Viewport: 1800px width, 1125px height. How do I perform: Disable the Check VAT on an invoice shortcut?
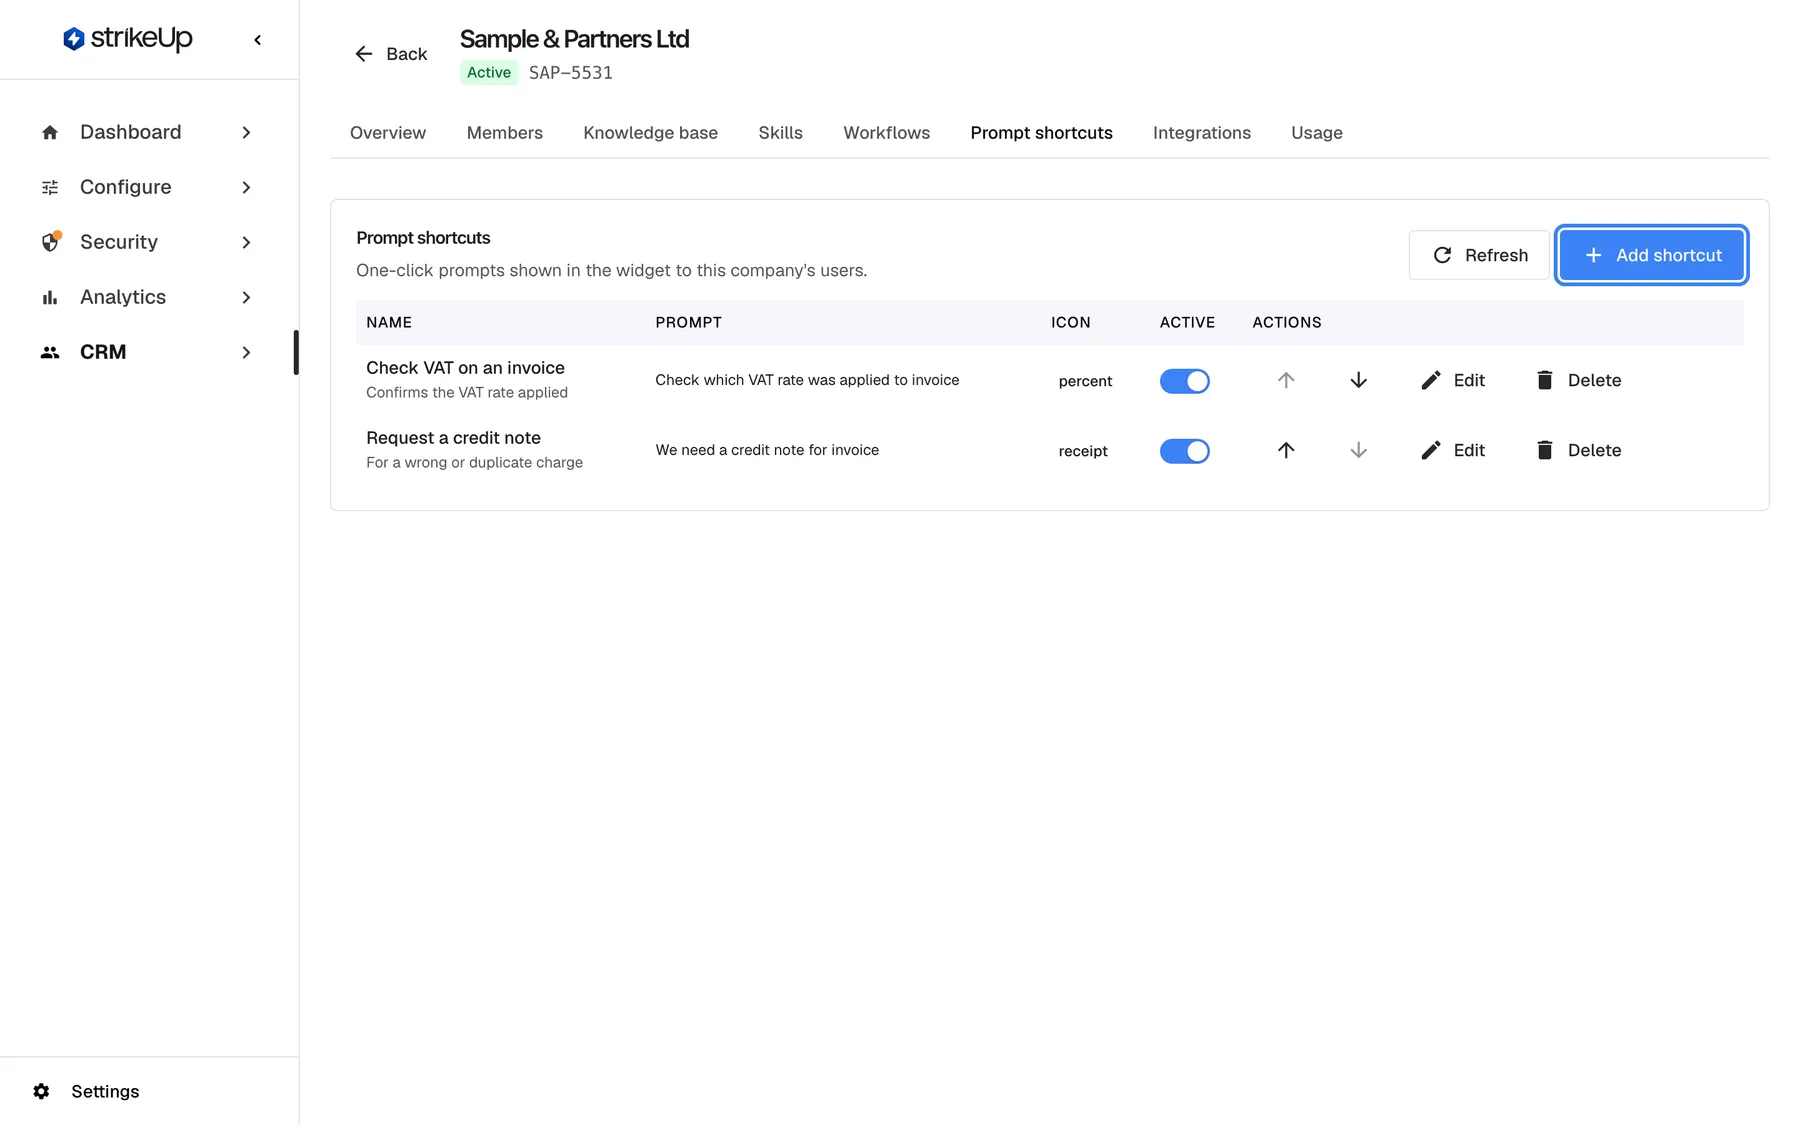point(1185,381)
